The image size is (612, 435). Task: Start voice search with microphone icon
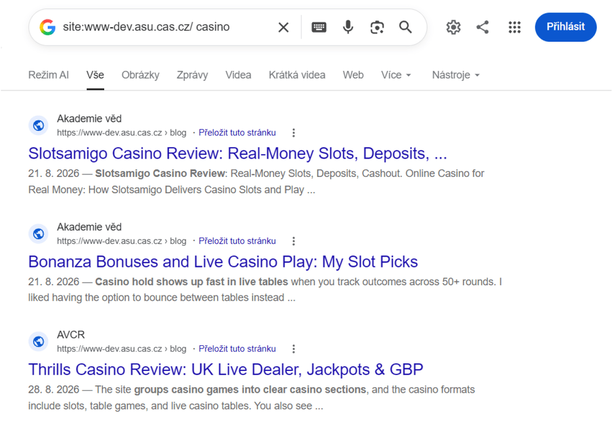coord(348,27)
